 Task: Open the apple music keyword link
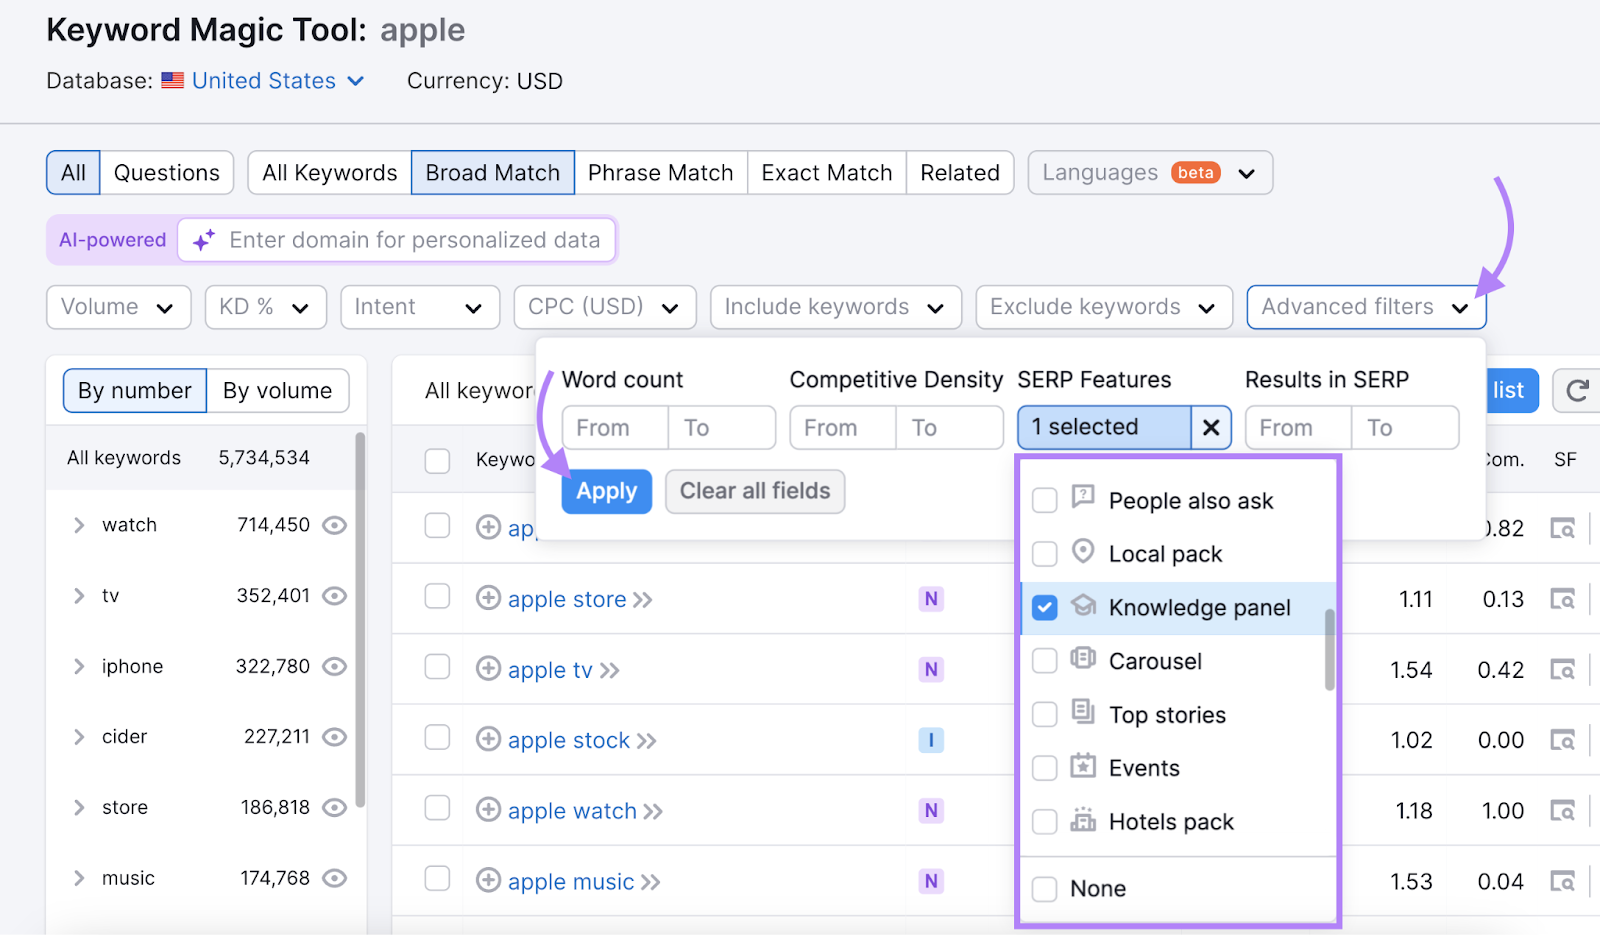570,881
